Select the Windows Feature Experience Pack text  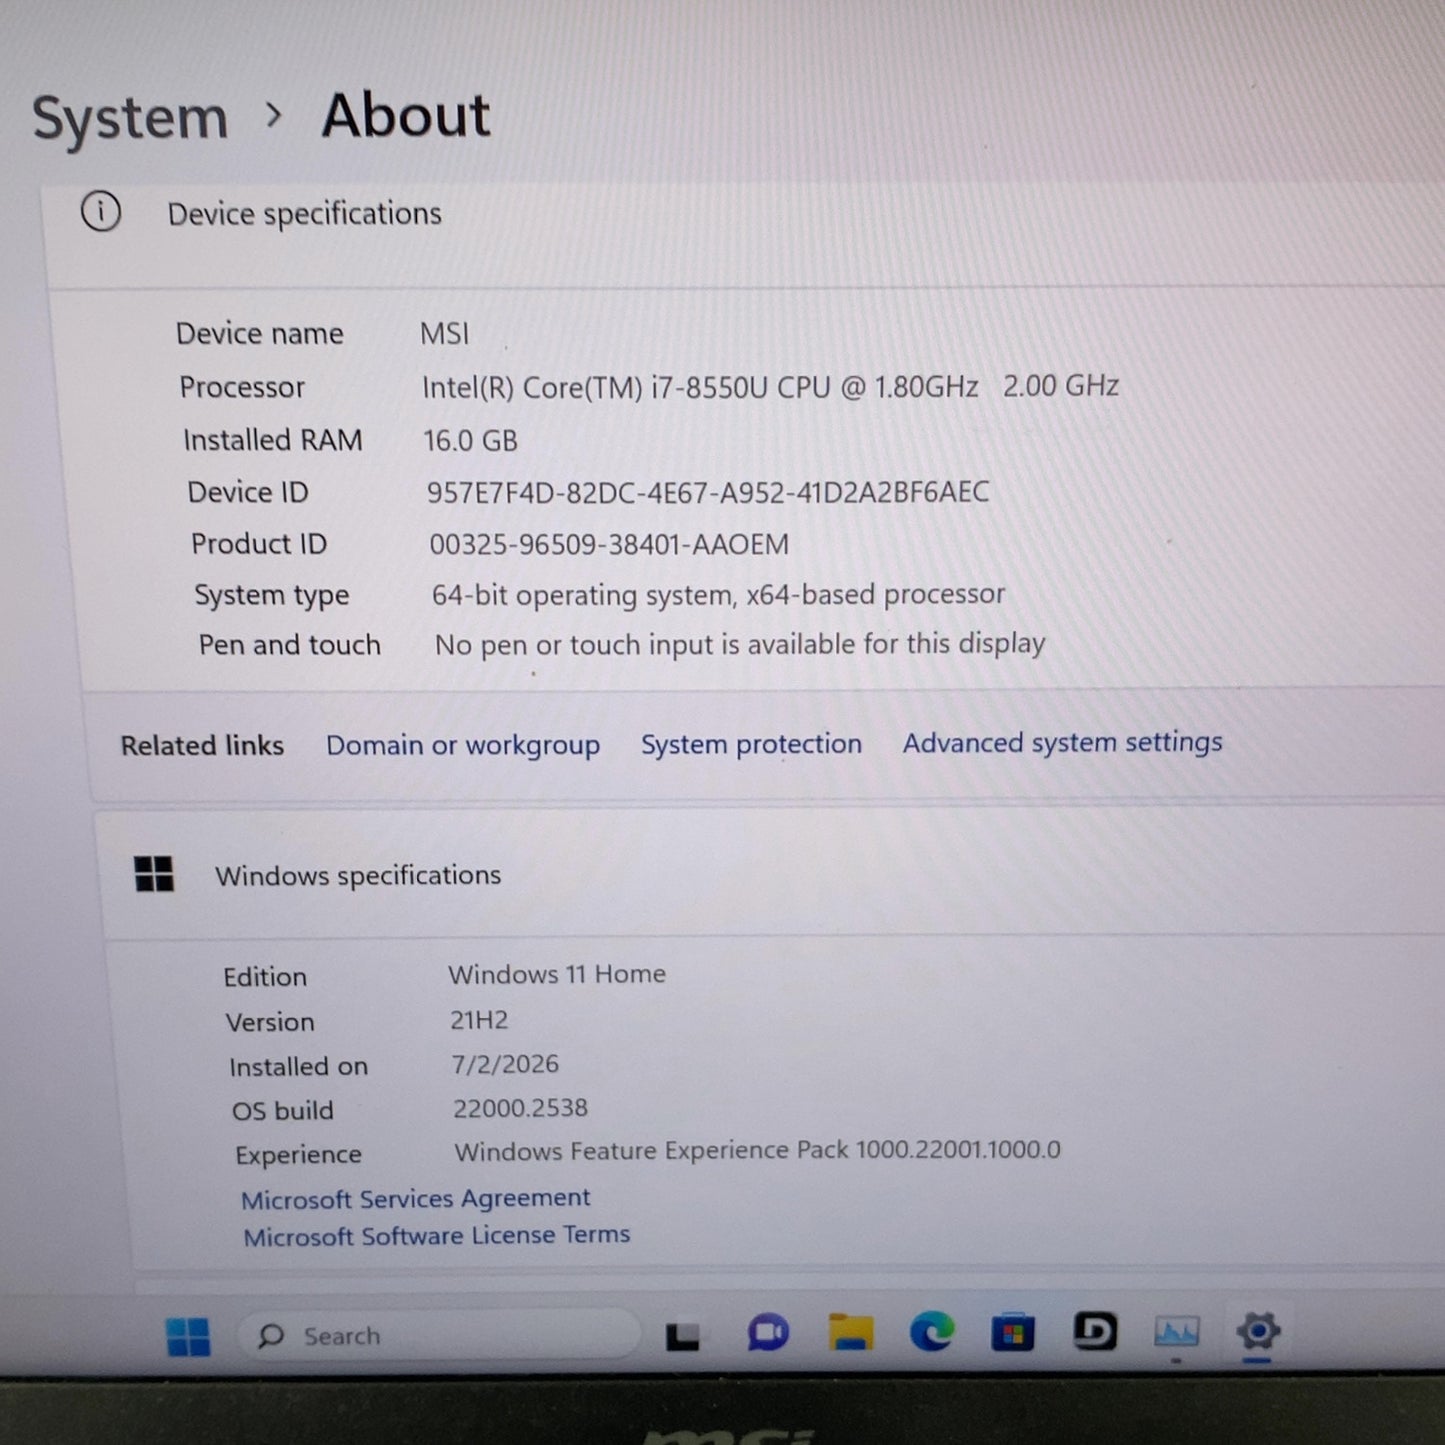757,1151
